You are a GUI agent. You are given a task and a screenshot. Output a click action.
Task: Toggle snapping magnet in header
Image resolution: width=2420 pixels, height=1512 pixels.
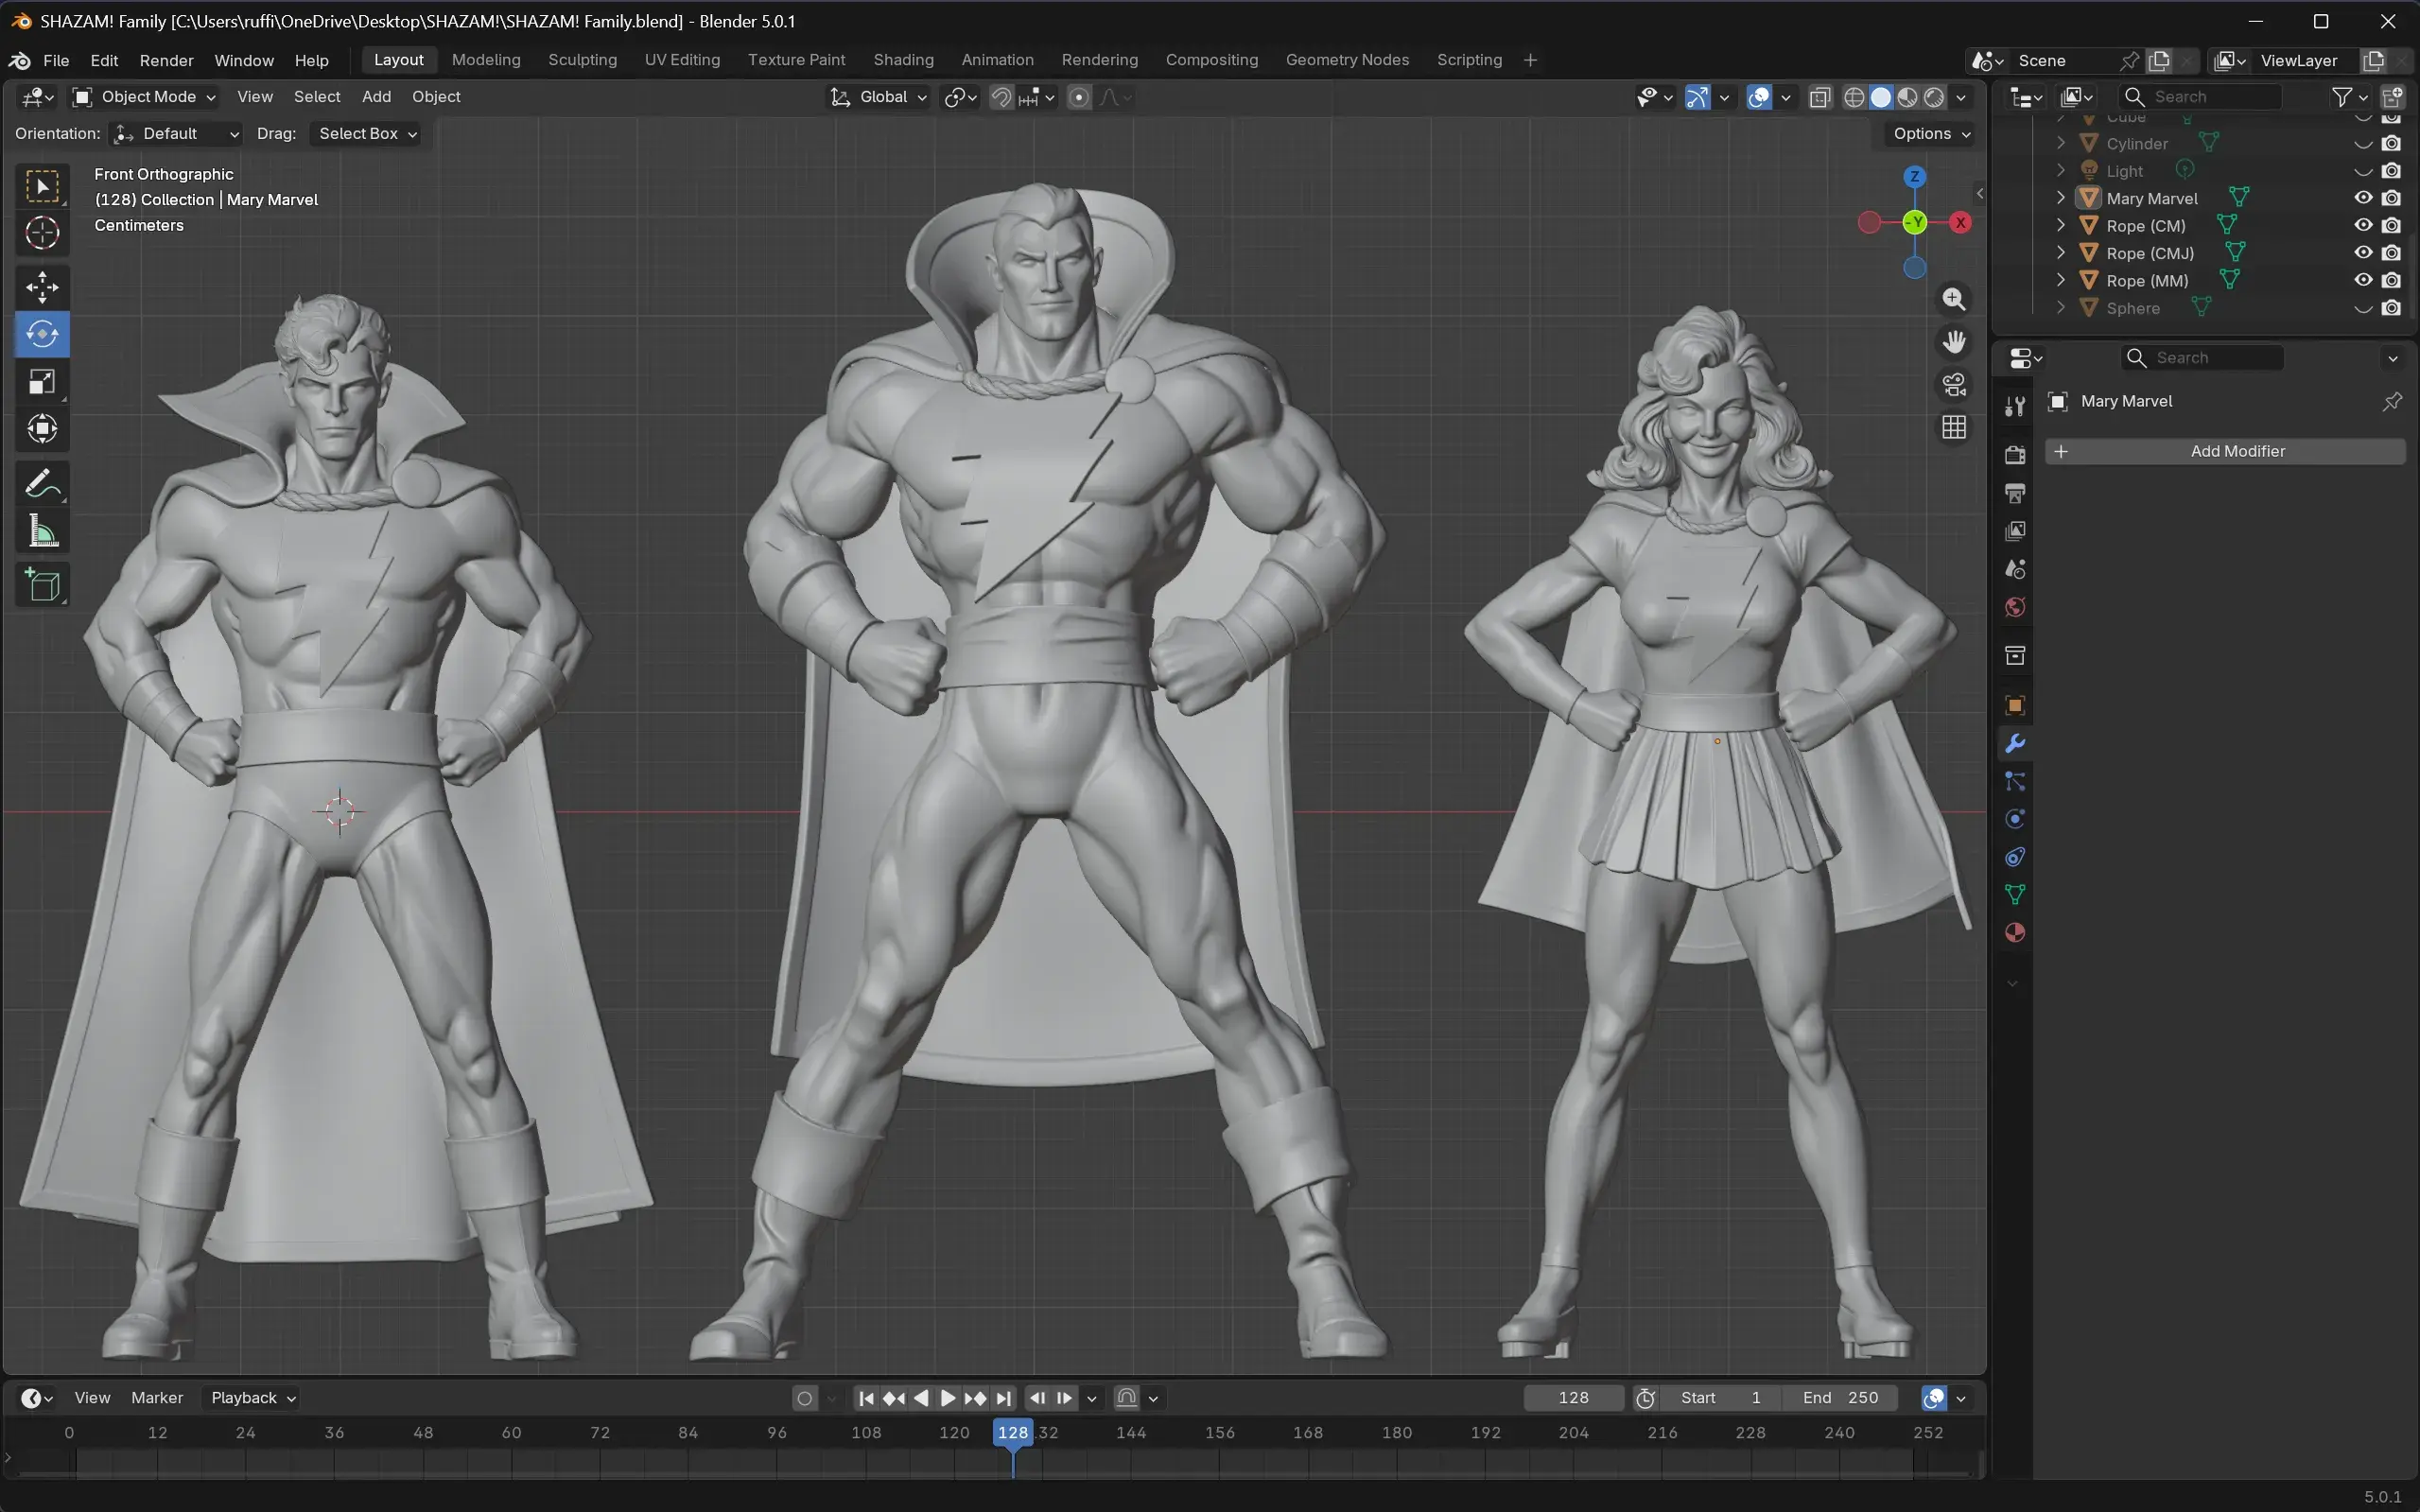1001,97
